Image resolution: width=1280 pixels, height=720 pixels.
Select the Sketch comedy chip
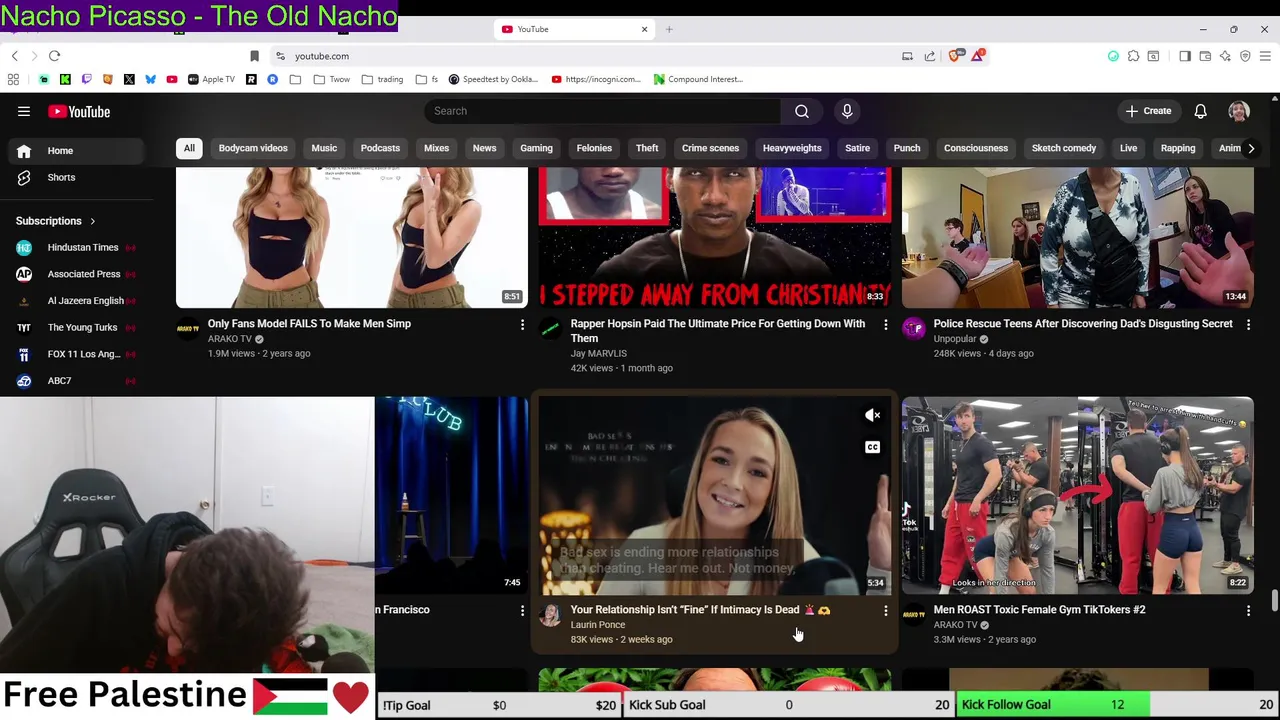(1064, 148)
